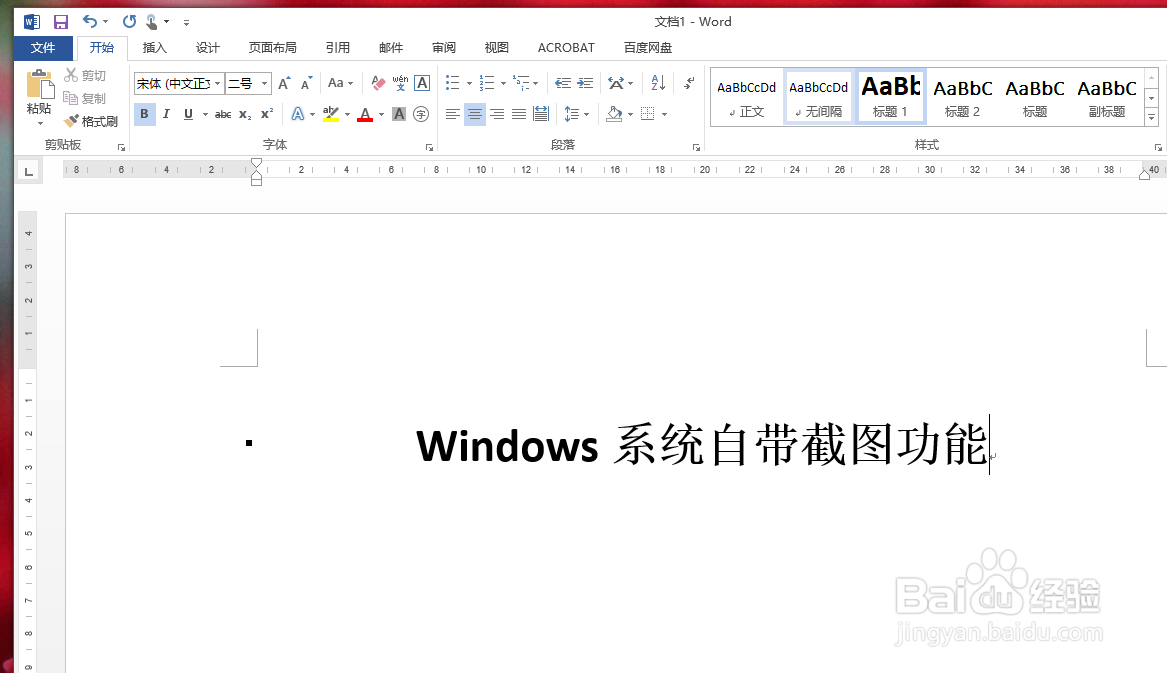Switch to the 设计 tab
Image resolution: width=1167 pixels, height=673 pixels.
pos(208,48)
